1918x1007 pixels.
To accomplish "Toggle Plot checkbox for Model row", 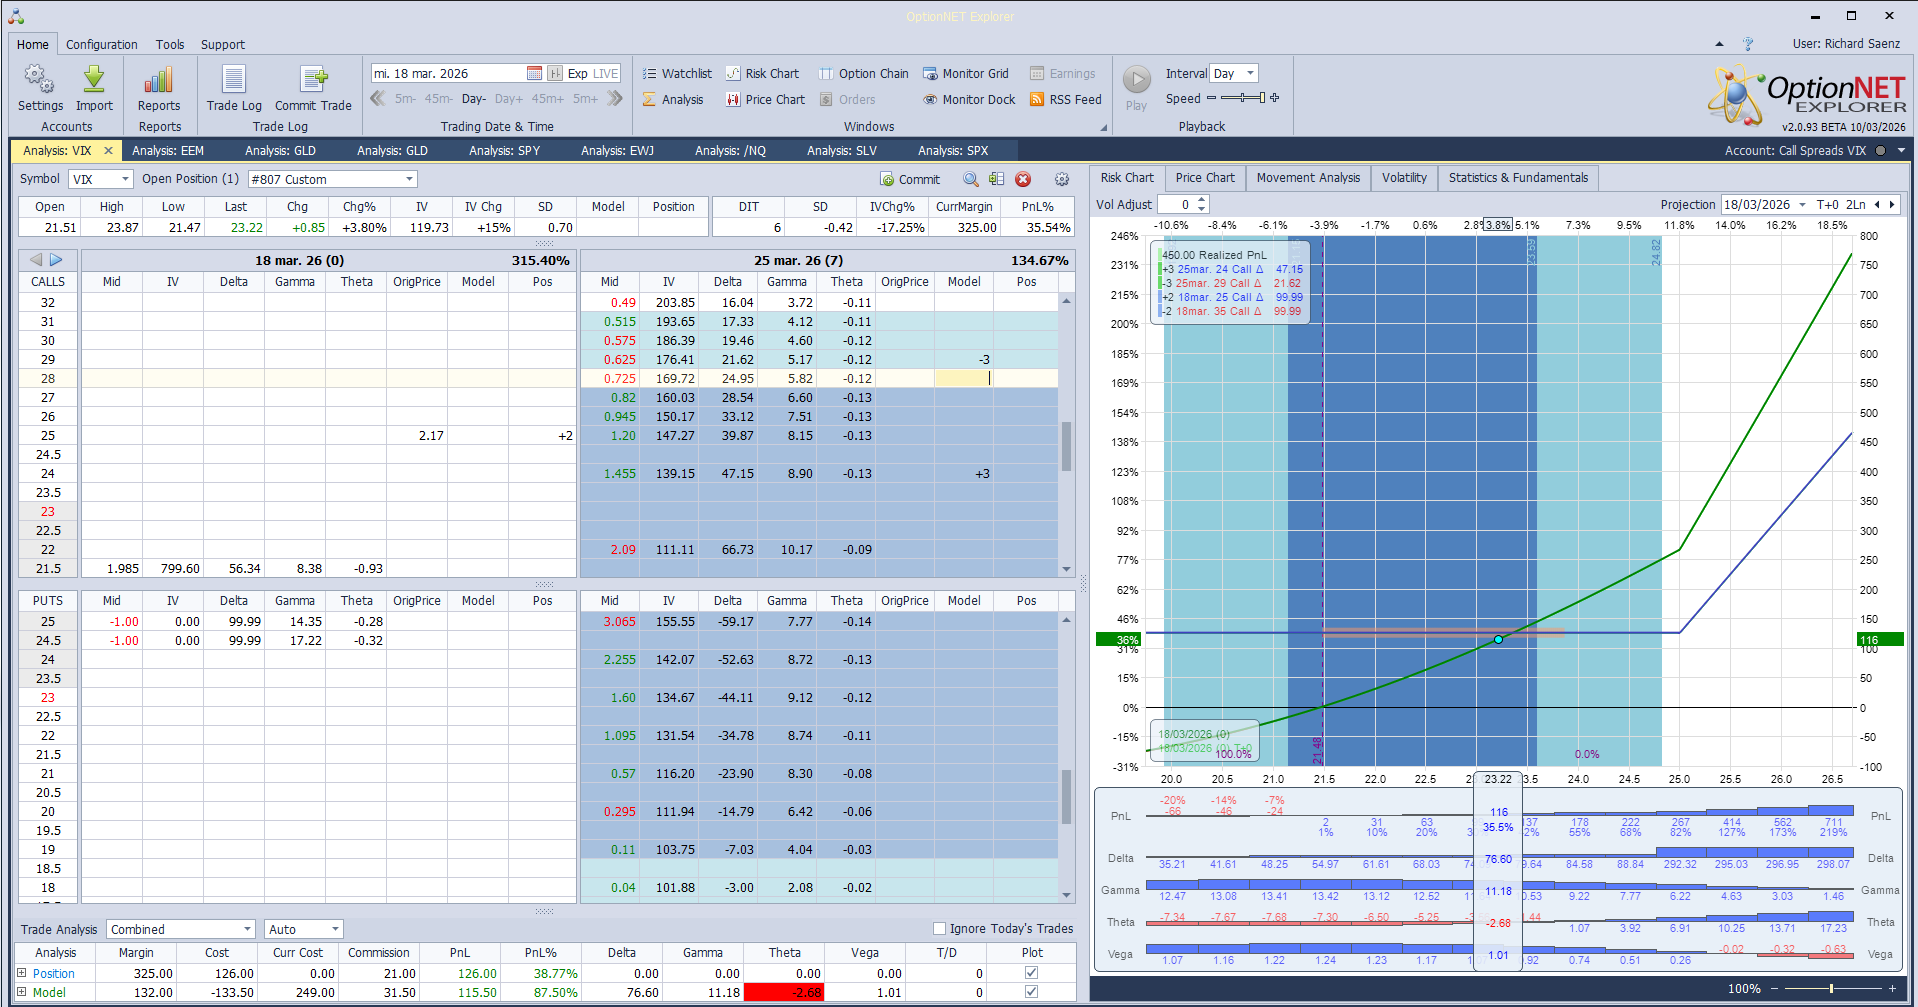I will tap(1031, 992).
